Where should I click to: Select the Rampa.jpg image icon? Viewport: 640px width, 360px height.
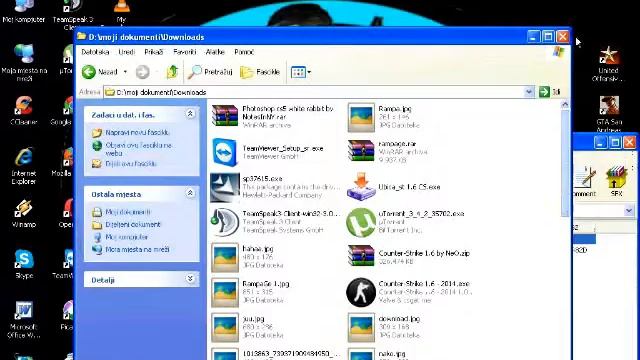[x=361, y=117]
